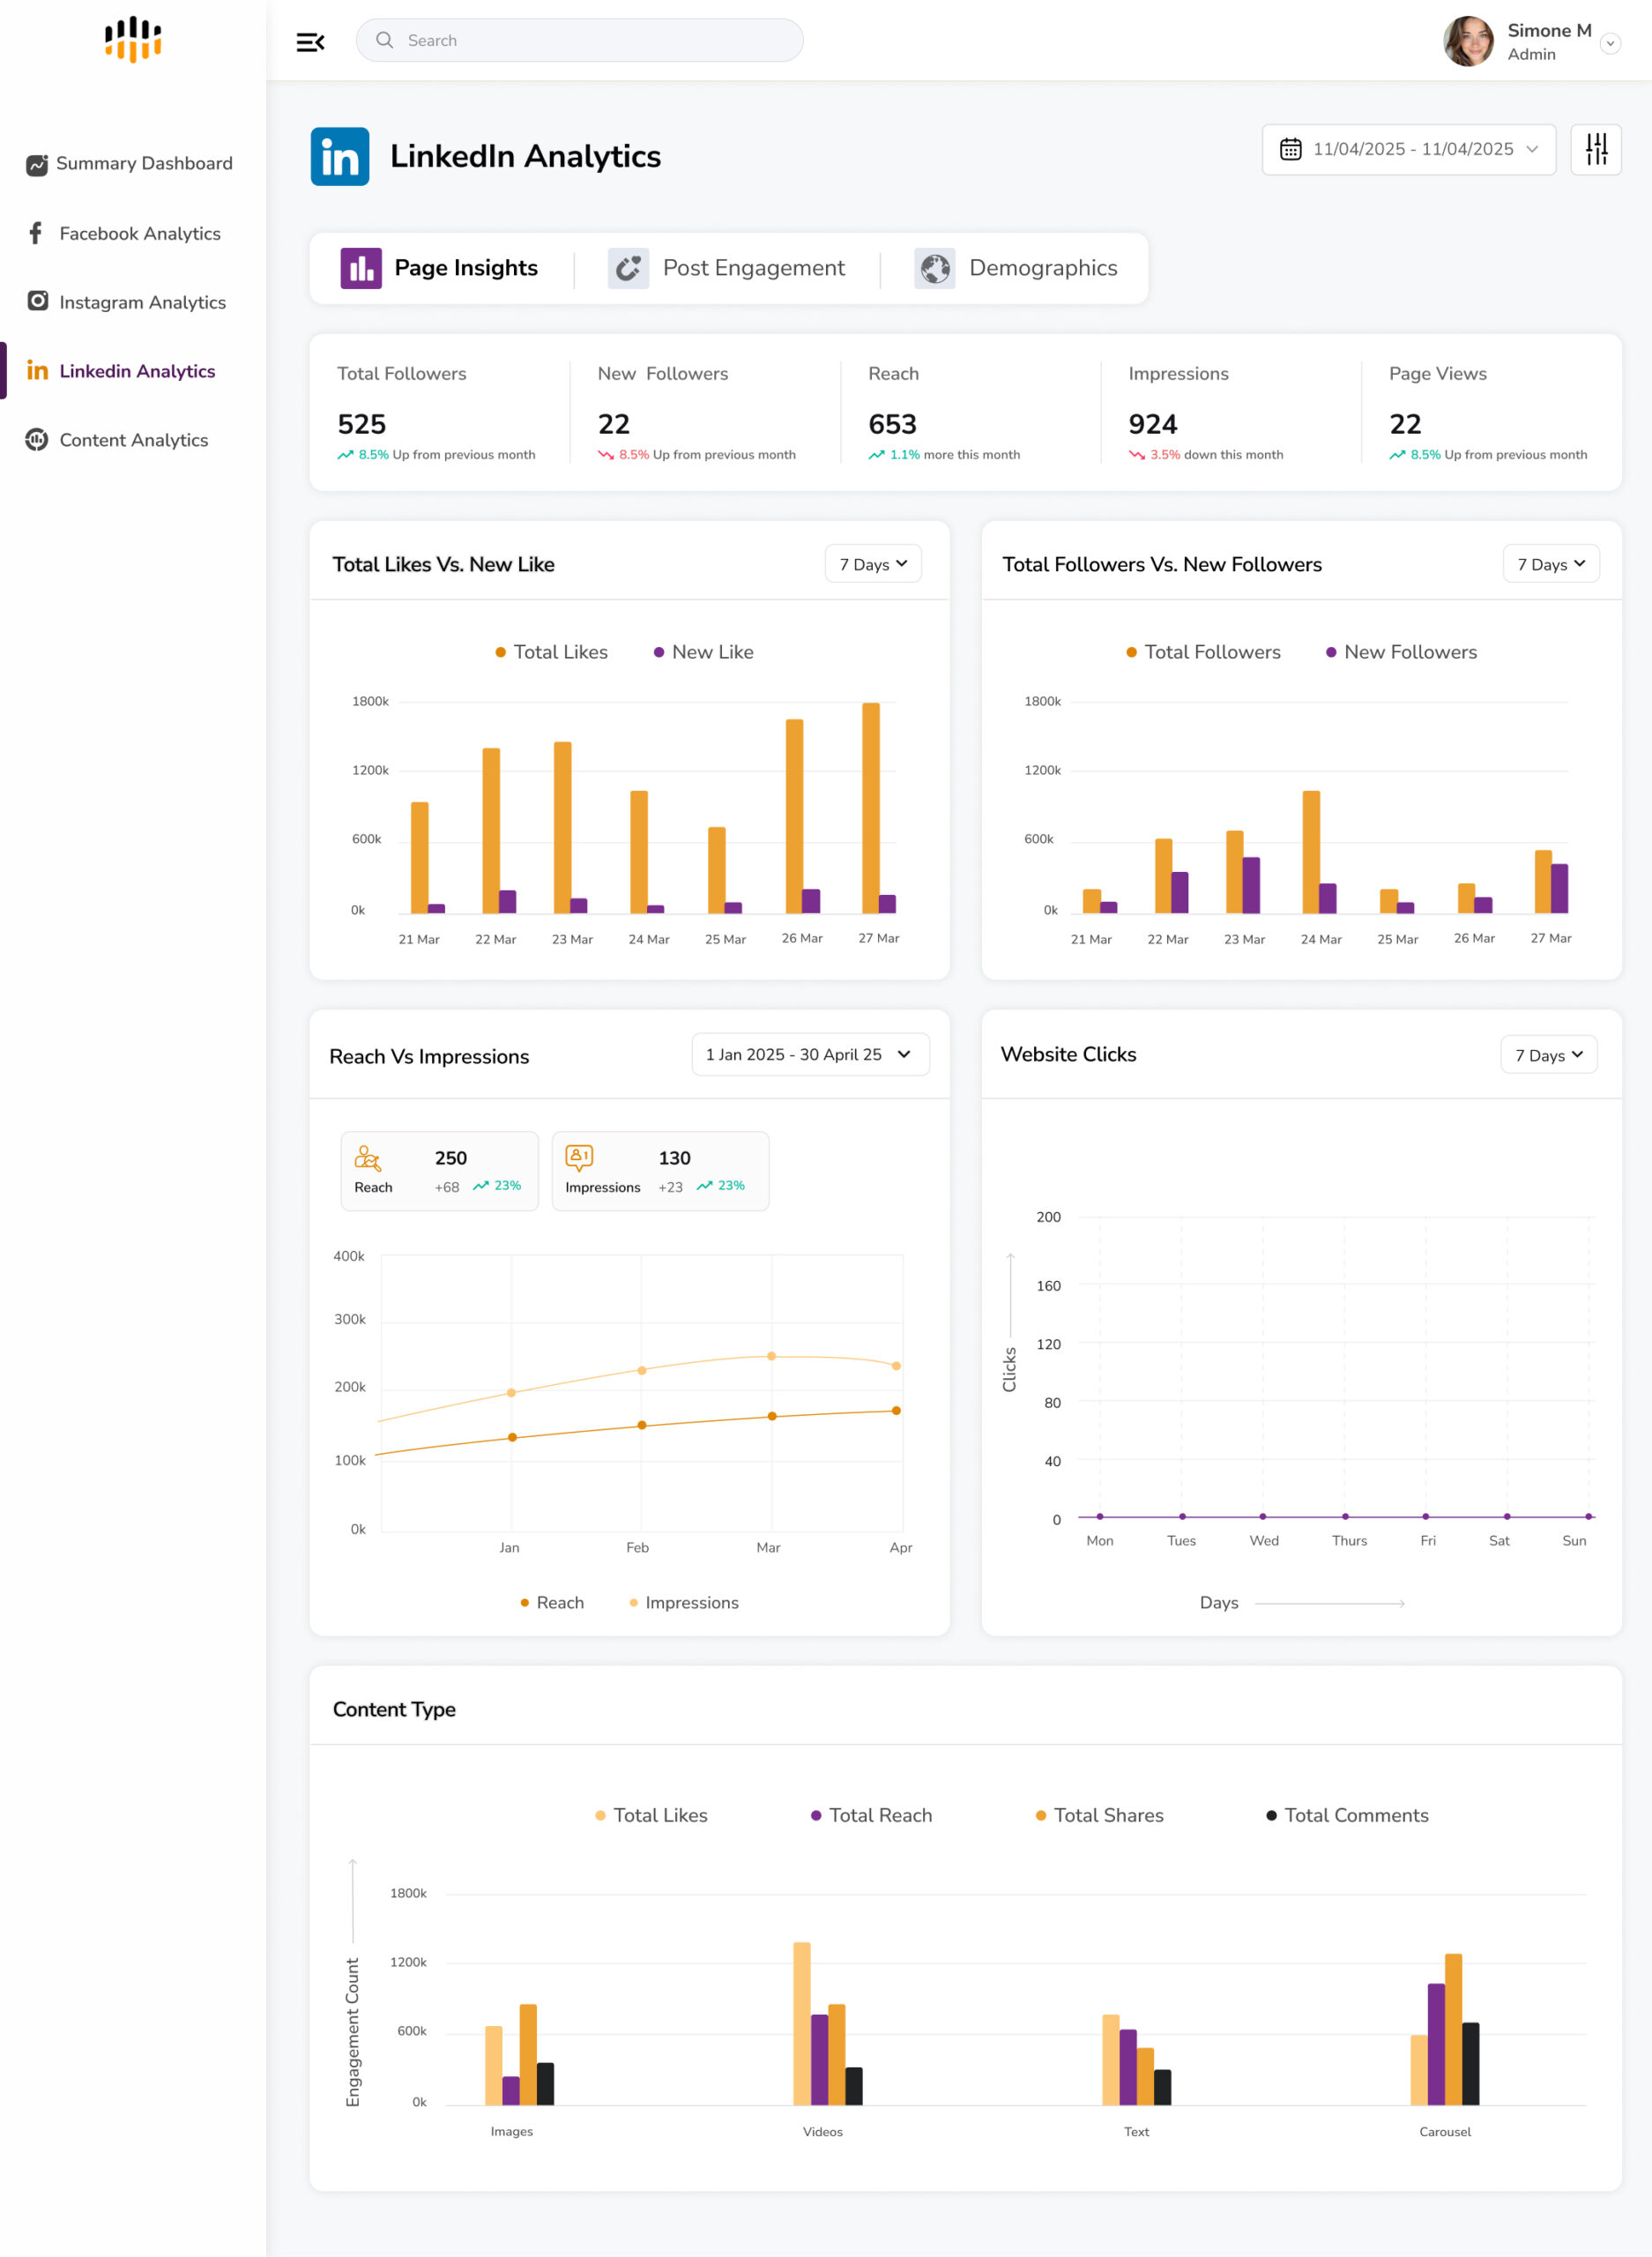Viewport: 1652px width, 2257px height.
Task: Toggle the Total Shares legend series
Action: 1099,1815
